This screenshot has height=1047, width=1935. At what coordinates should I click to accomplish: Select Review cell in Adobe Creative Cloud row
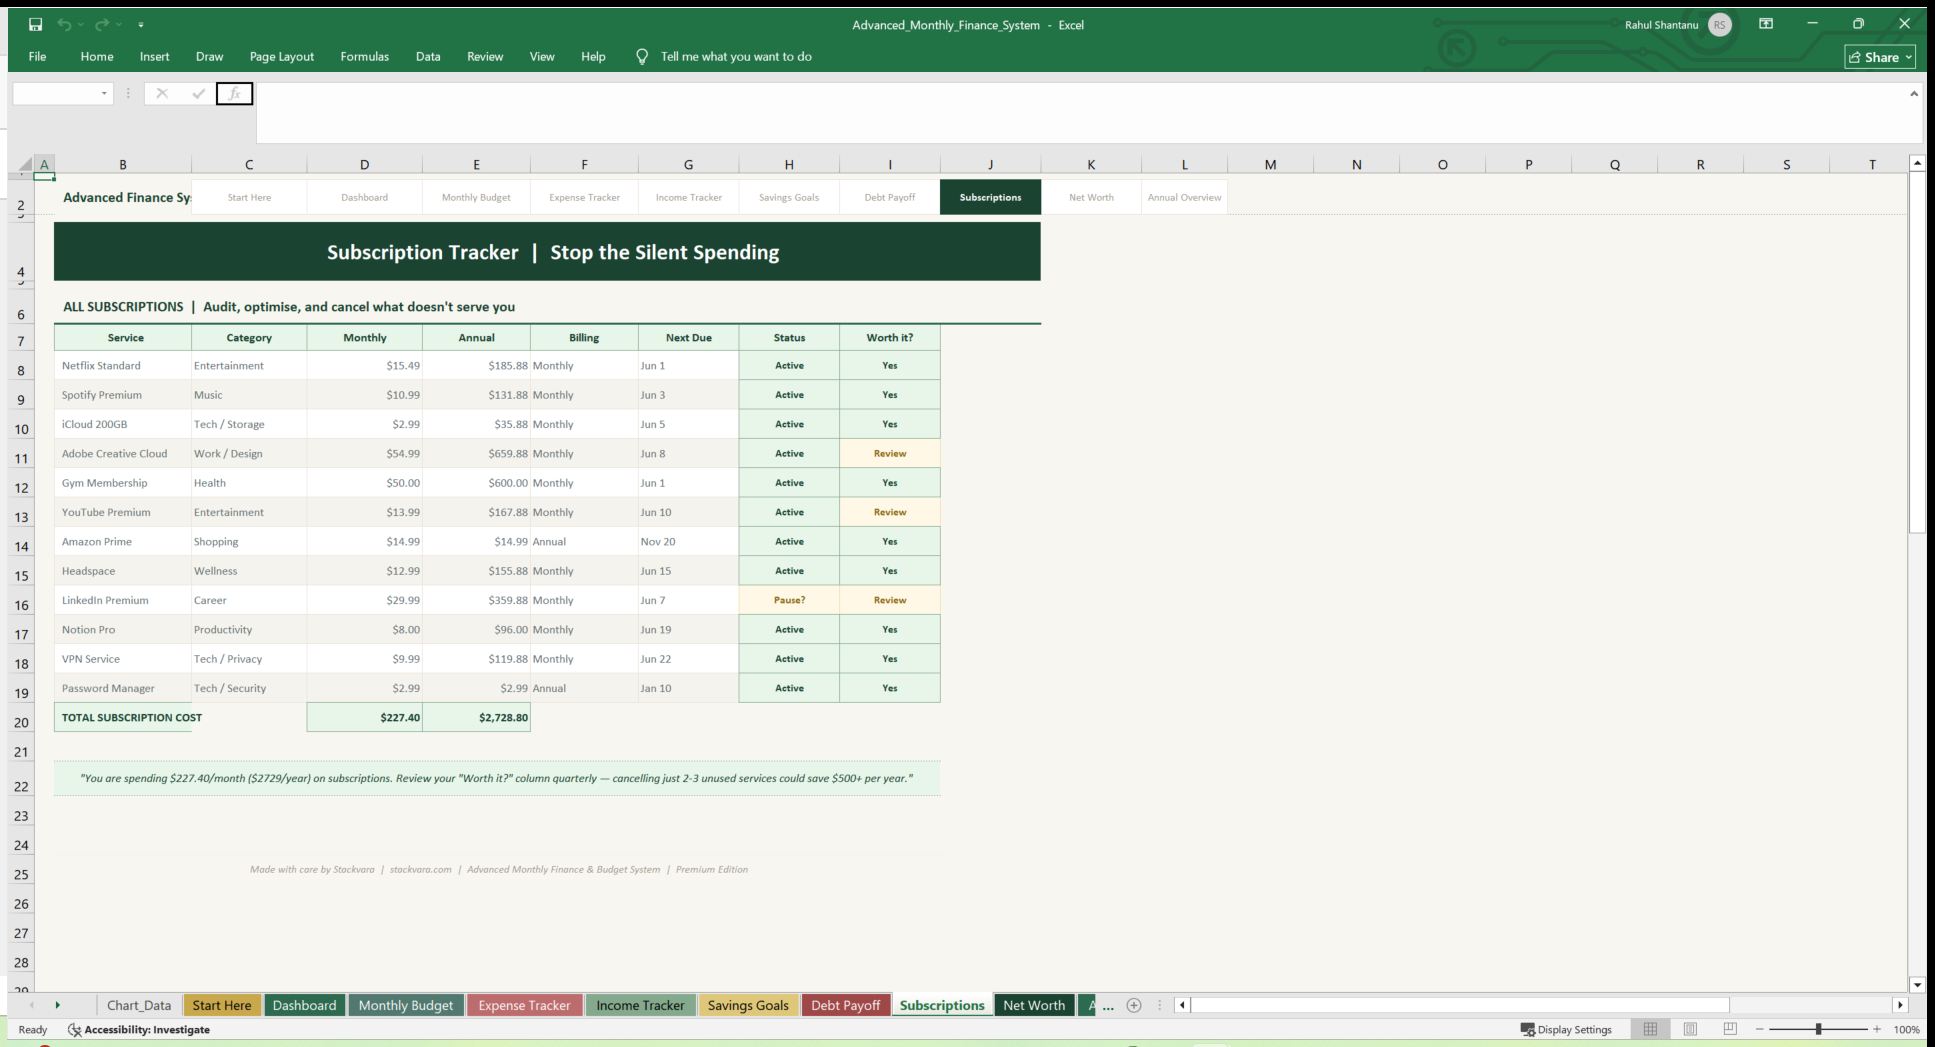[x=890, y=454]
